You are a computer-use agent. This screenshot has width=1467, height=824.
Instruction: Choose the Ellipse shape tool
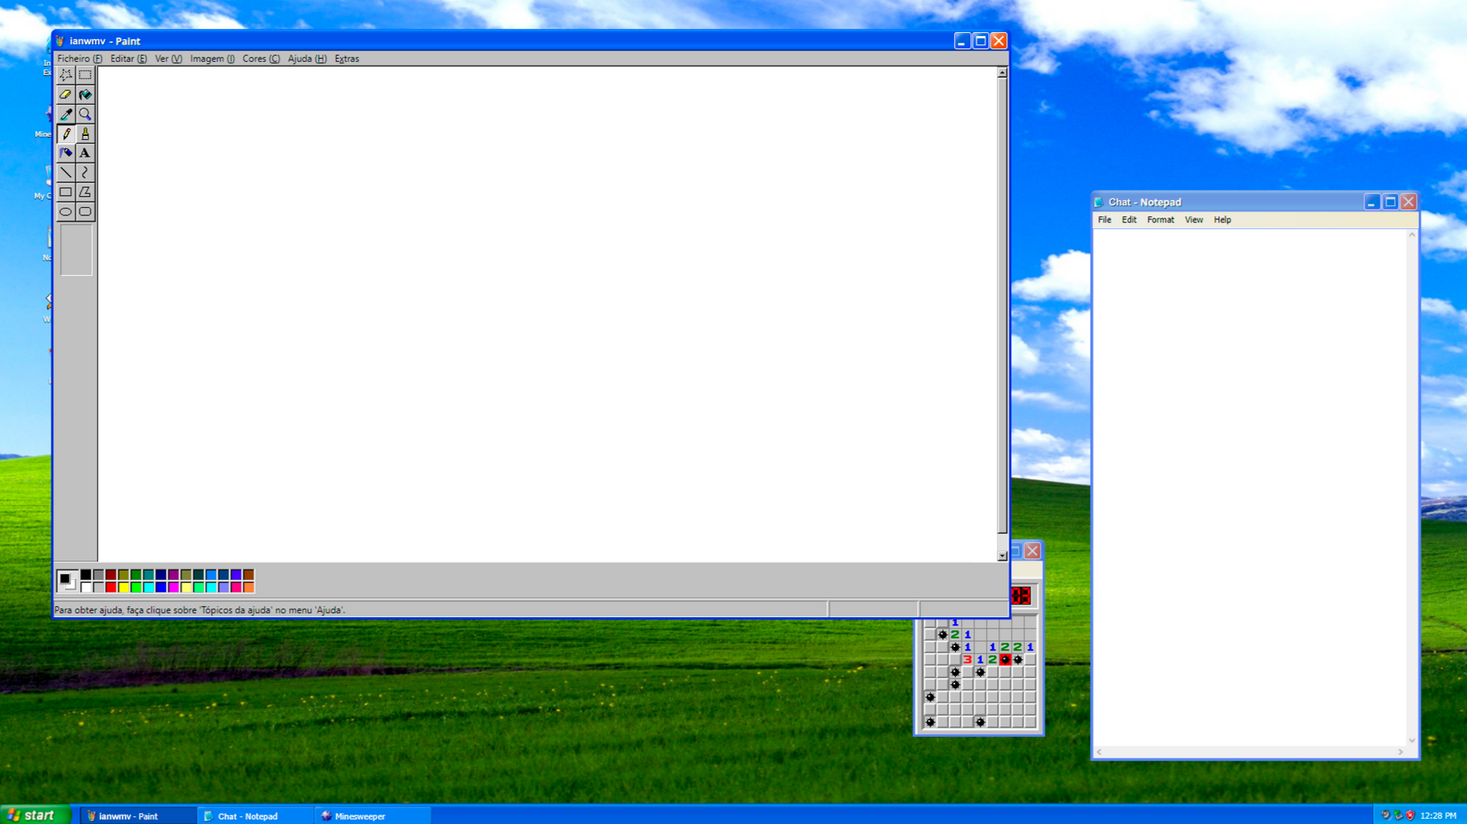[65, 211]
